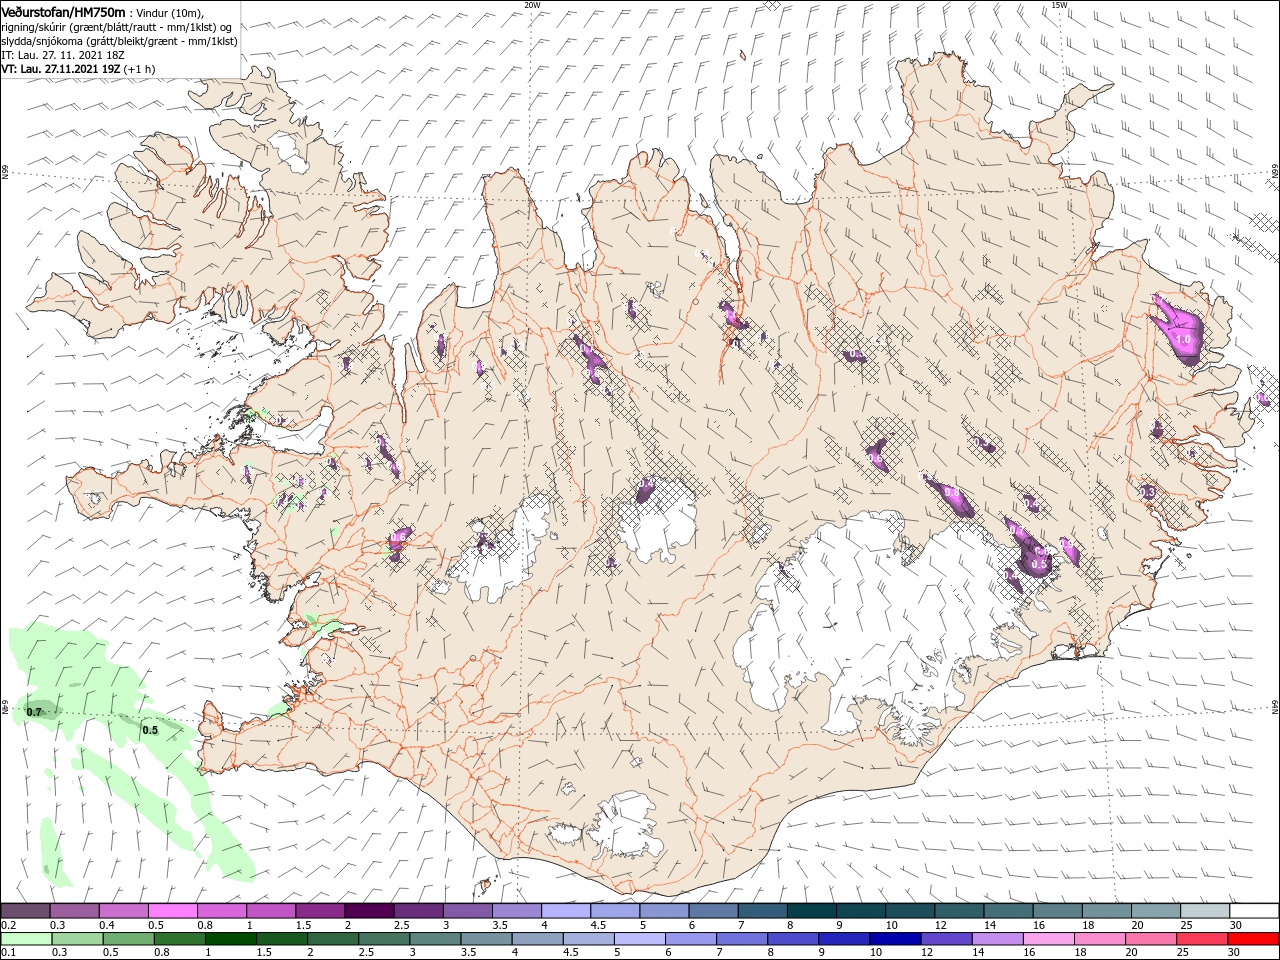Viewport: 1280px width, 960px height.
Task: Click the 1.0 value in the eastern pink snow patch
Action: [1184, 340]
